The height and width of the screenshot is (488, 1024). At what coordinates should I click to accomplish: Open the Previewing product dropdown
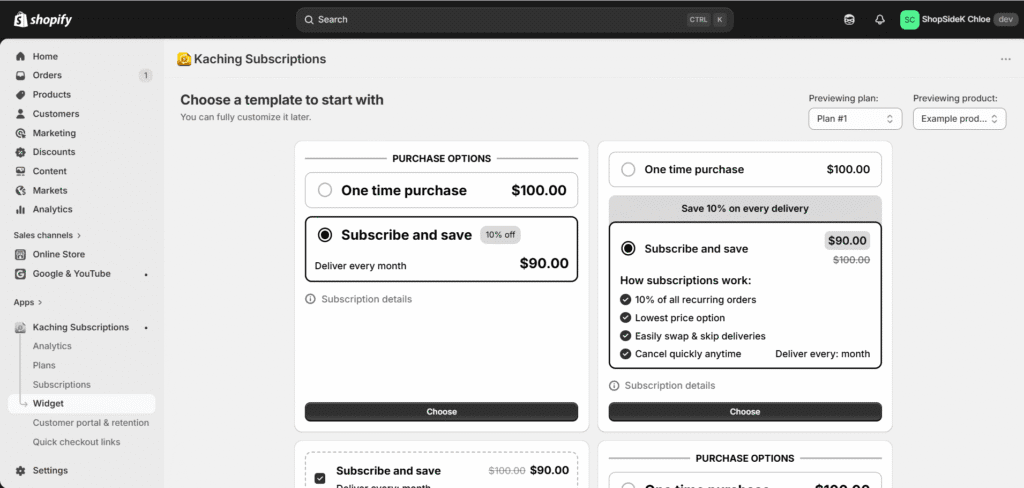959,119
